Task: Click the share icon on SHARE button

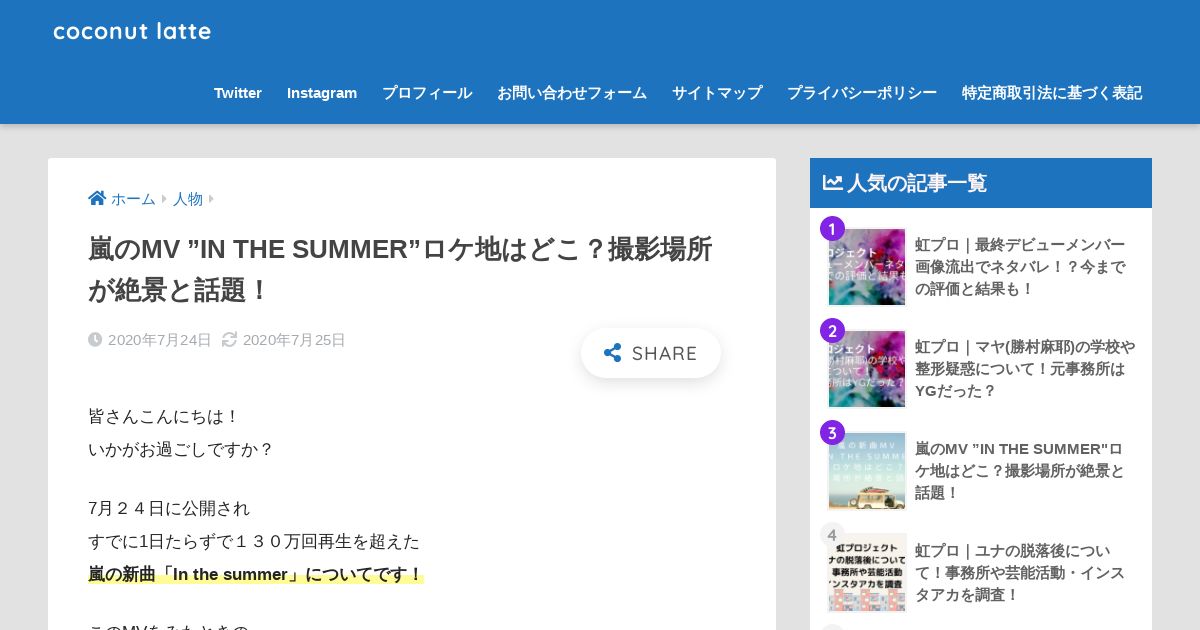Action: (613, 353)
